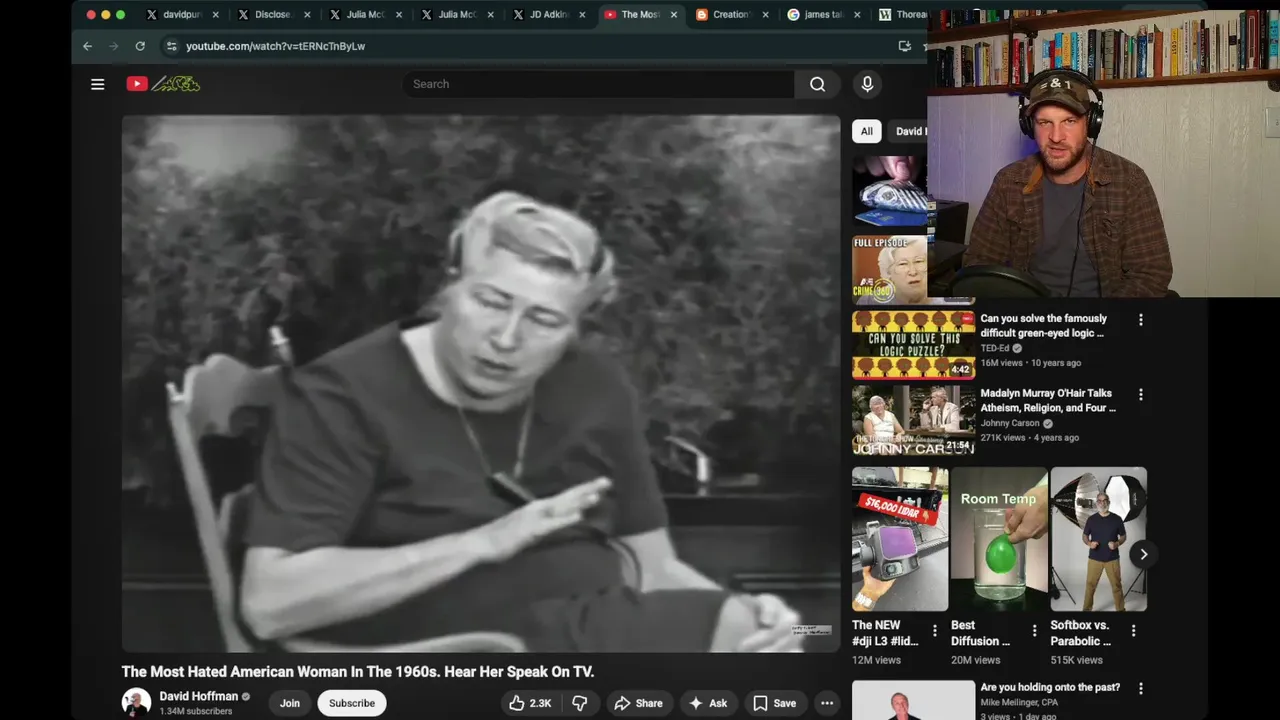Open the YouTube guide hamburger menu

coord(98,84)
